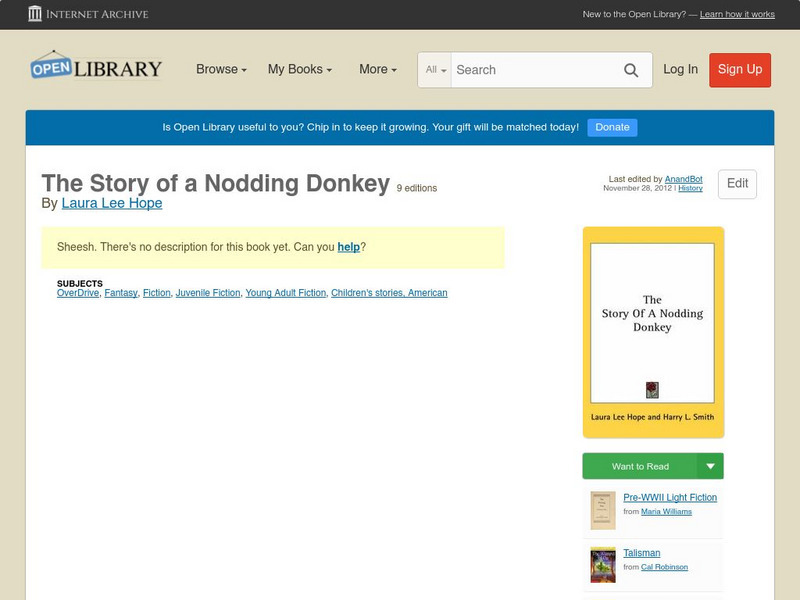The height and width of the screenshot is (600, 800).
Task: Click the magnifying glass search icon
Action: [631, 70]
